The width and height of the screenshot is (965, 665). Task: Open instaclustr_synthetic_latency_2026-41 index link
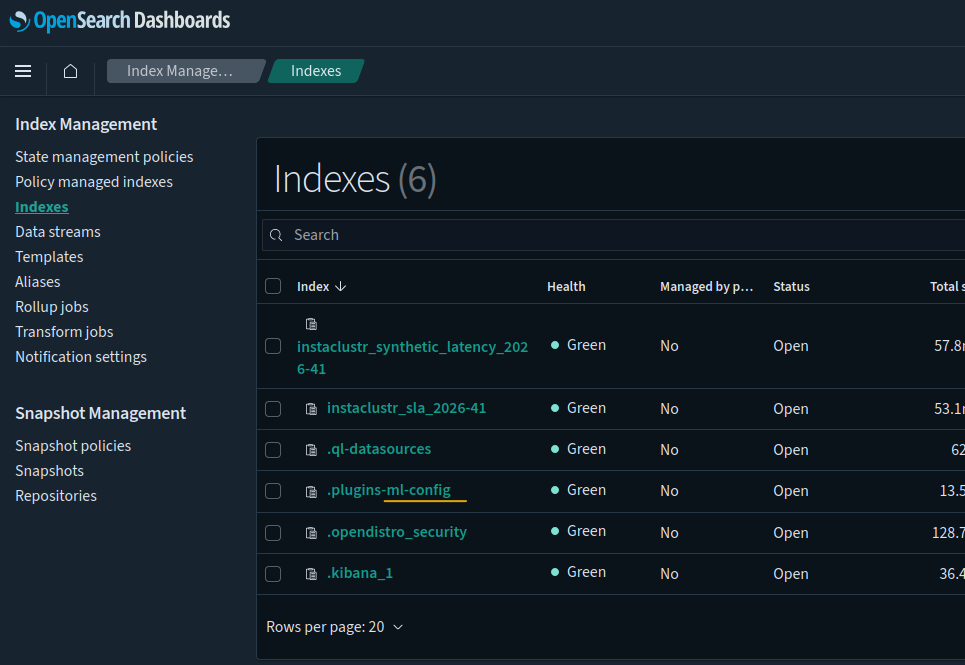tap(412, 358)
